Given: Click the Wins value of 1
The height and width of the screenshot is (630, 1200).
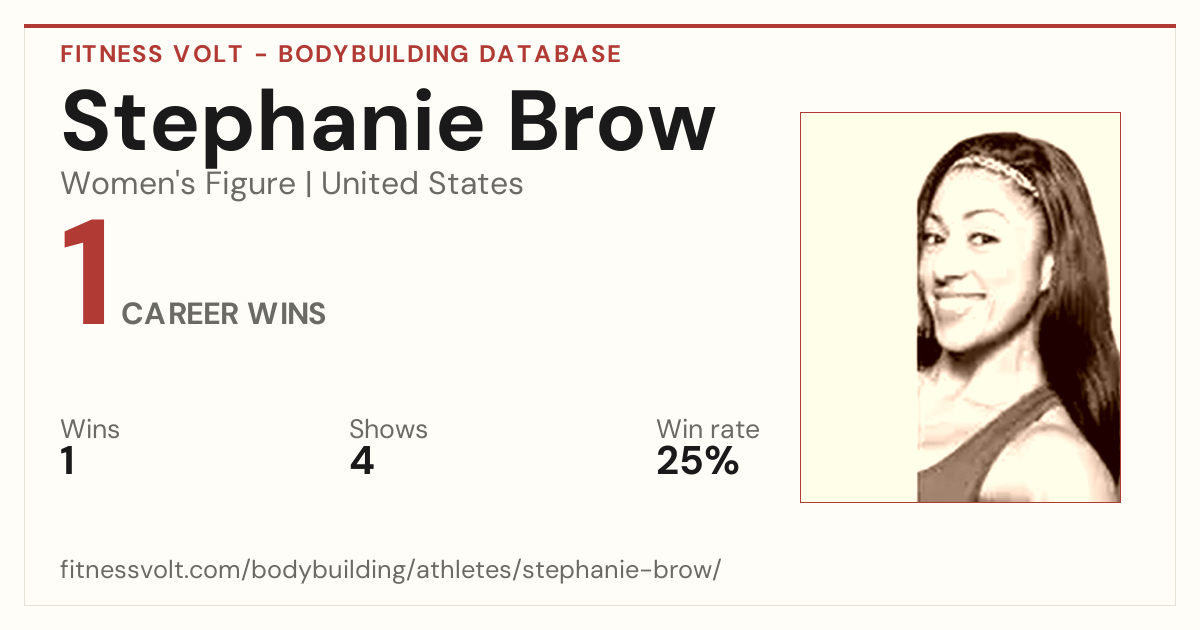Looking at the screenshot, I should [x=68, y=461].
